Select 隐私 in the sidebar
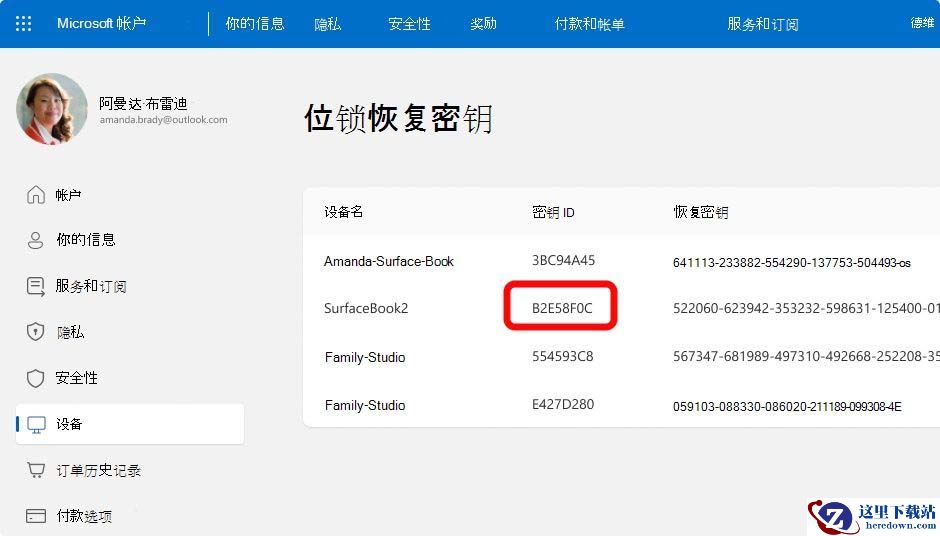The image size is (940, 536). 70,332
